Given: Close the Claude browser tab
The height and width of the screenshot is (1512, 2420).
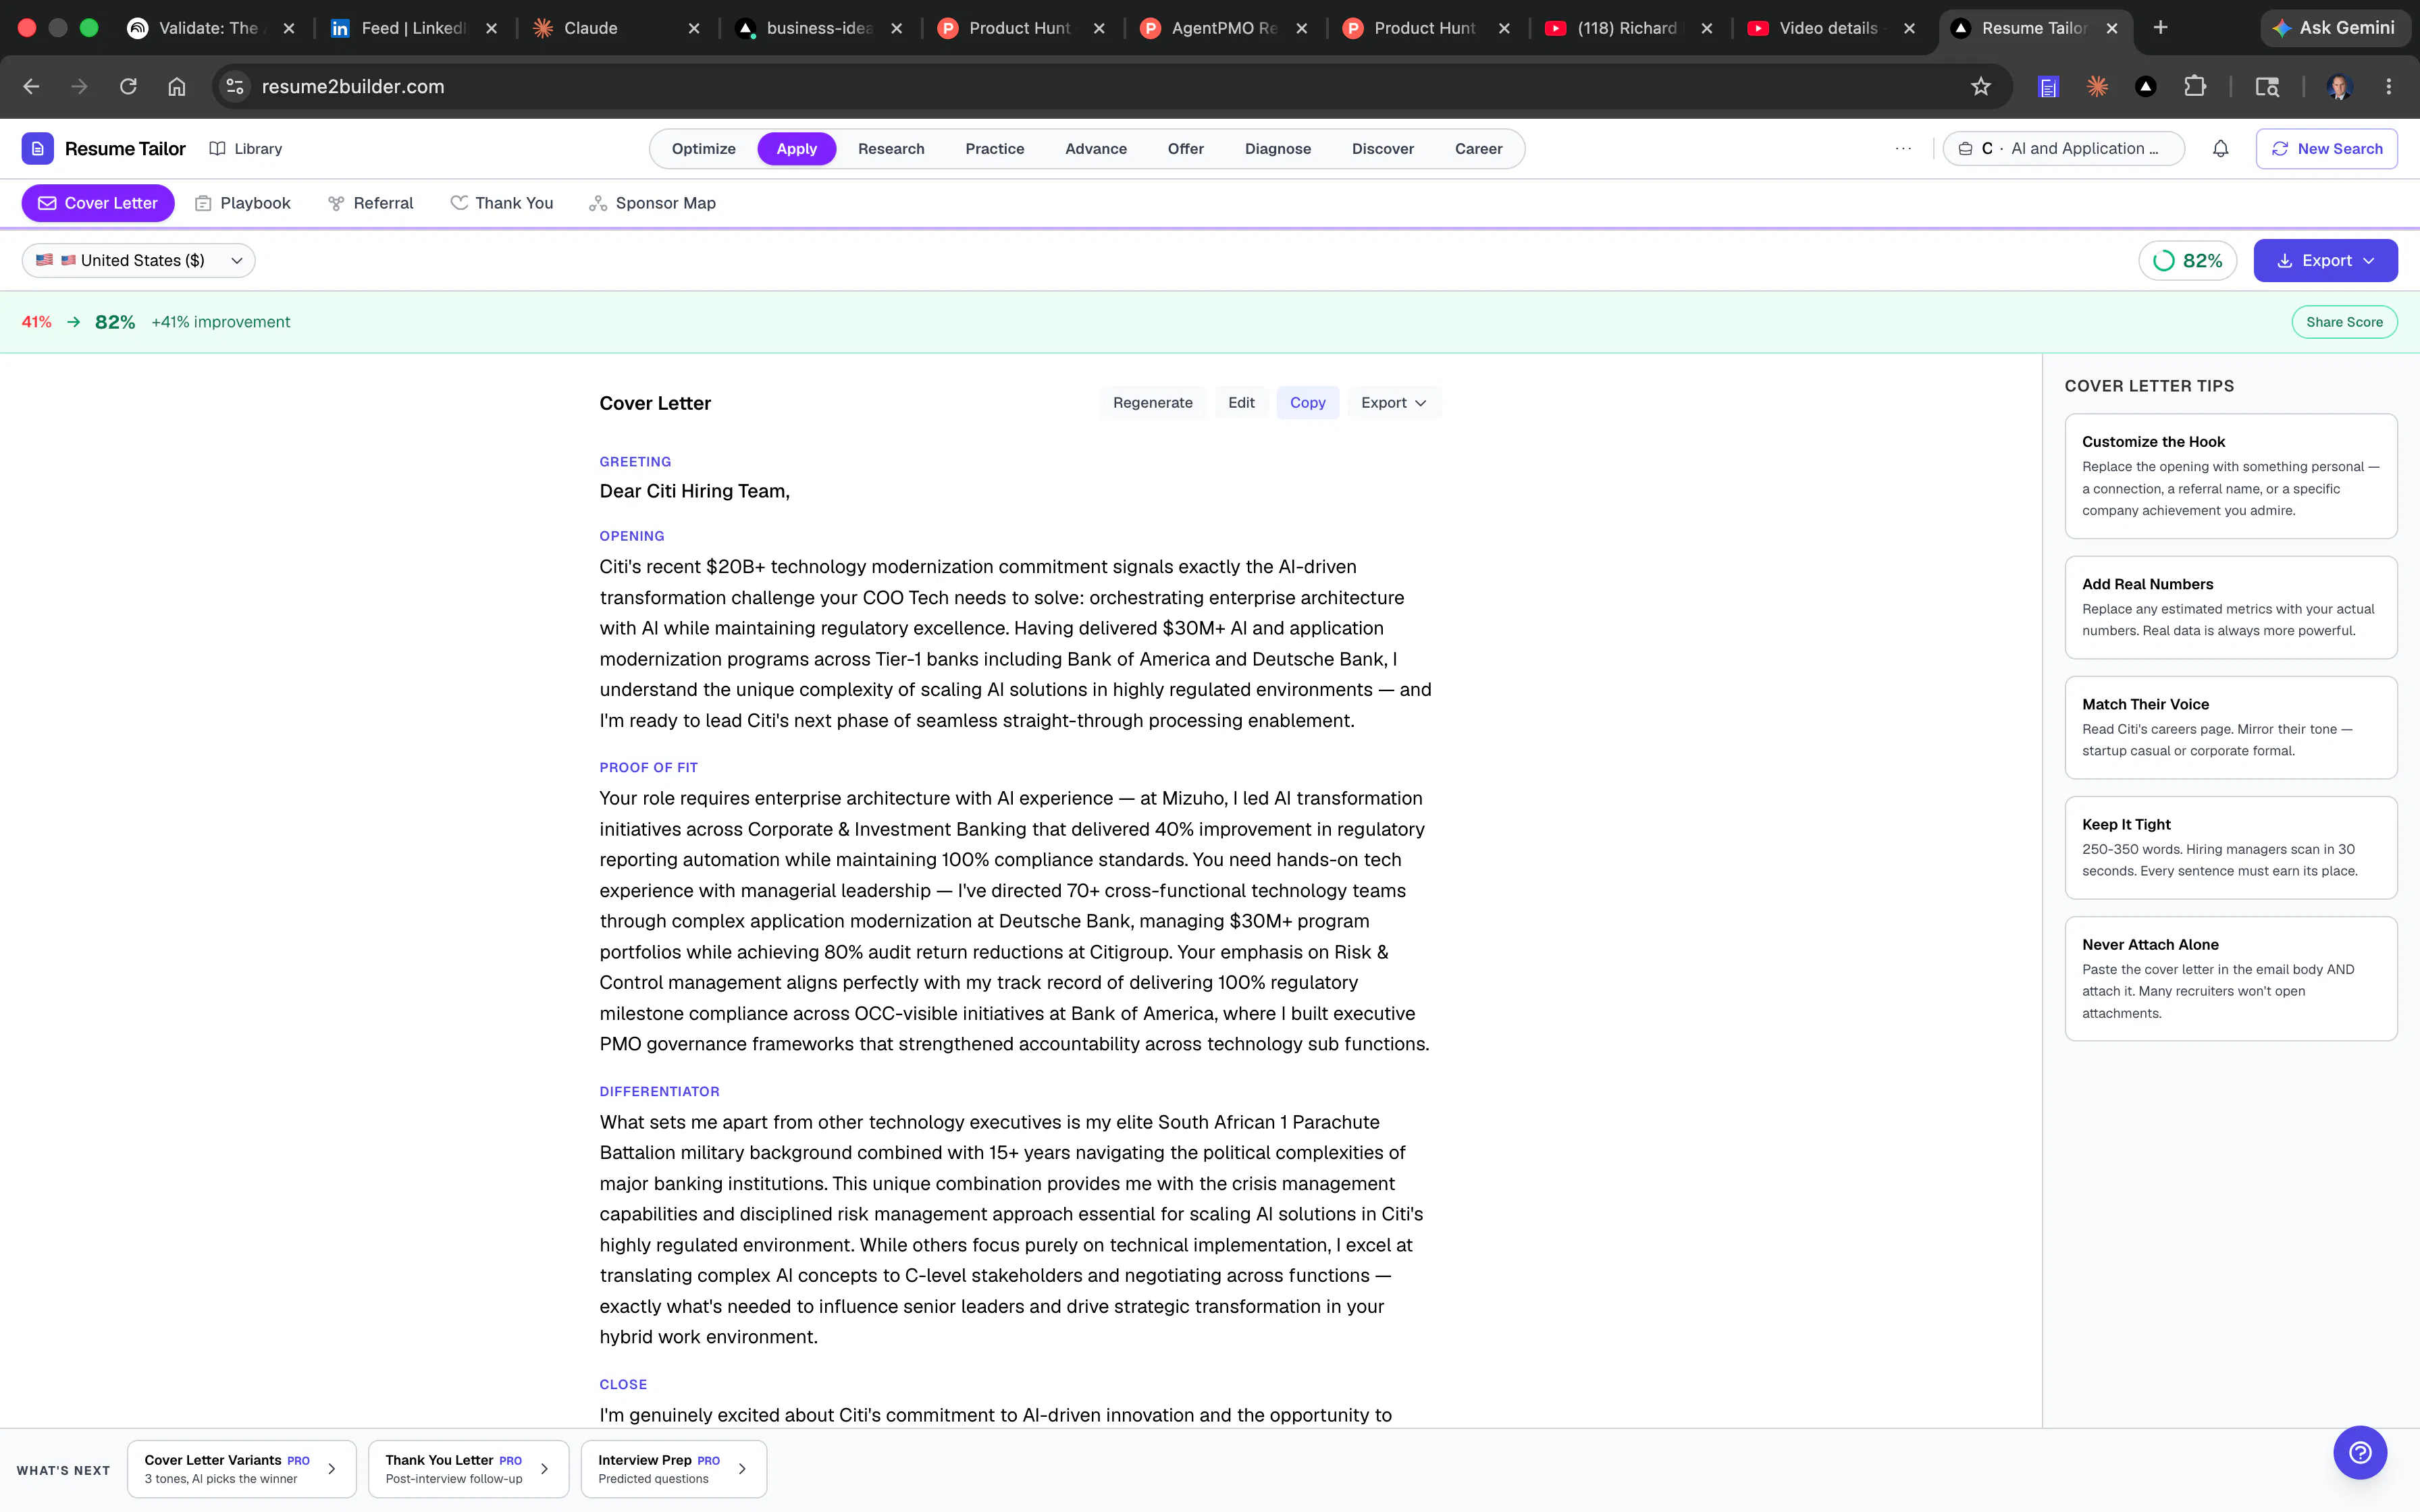Looking at the screenshot, I should pyautogui.click(x=694, y=28).
